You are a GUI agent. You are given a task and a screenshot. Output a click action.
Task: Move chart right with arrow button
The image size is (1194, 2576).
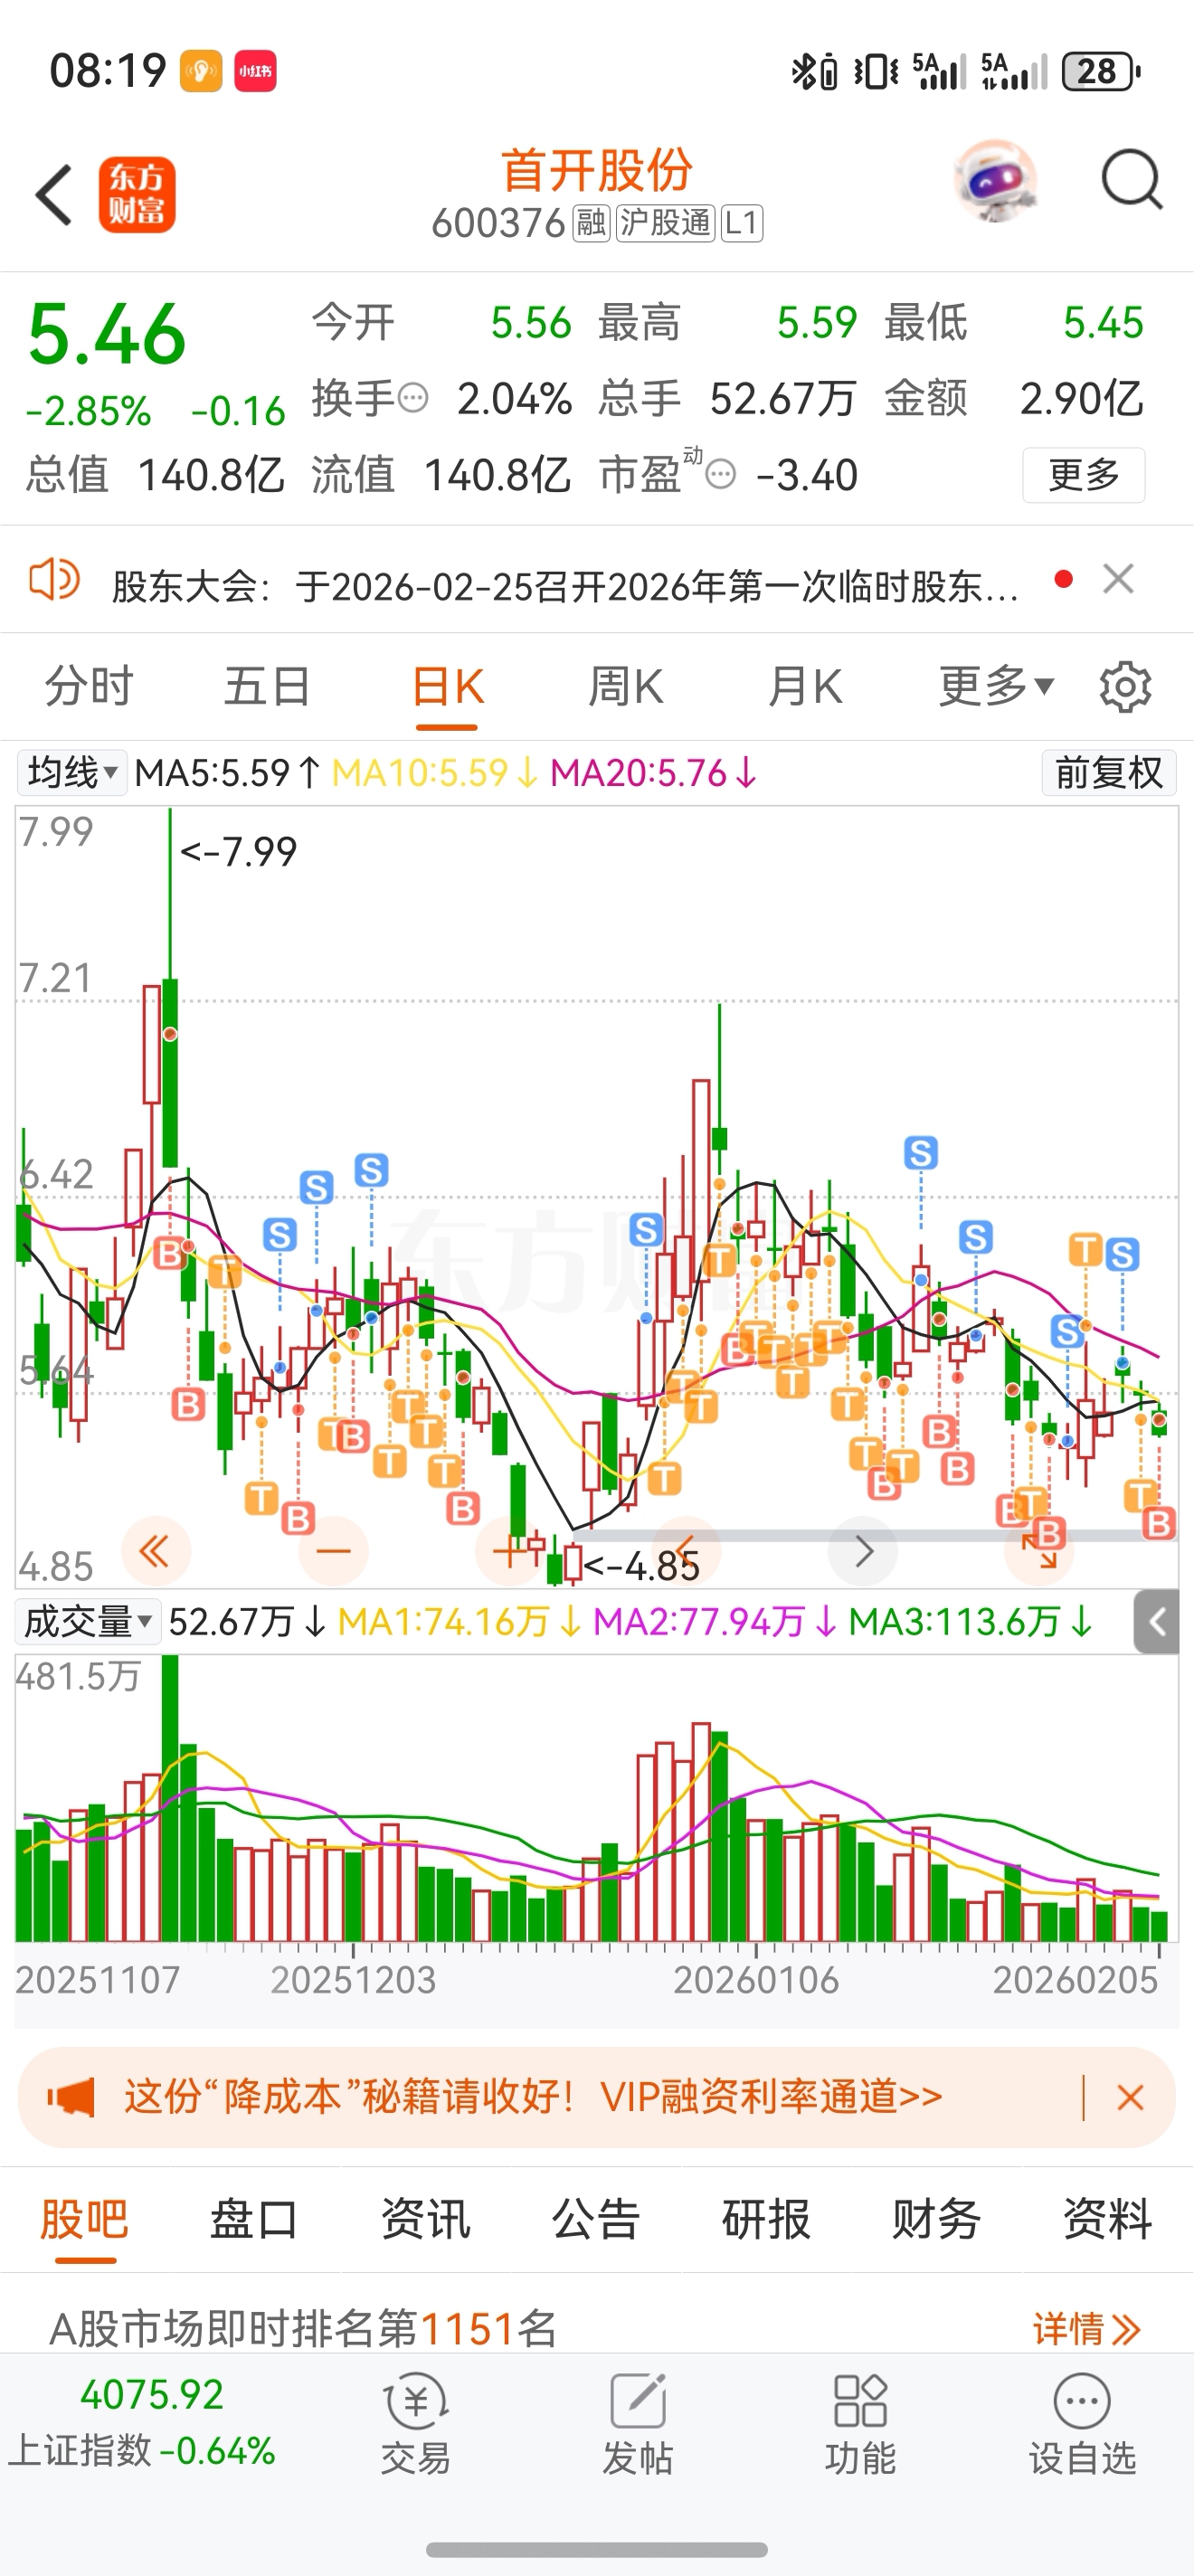point(863,1552)
